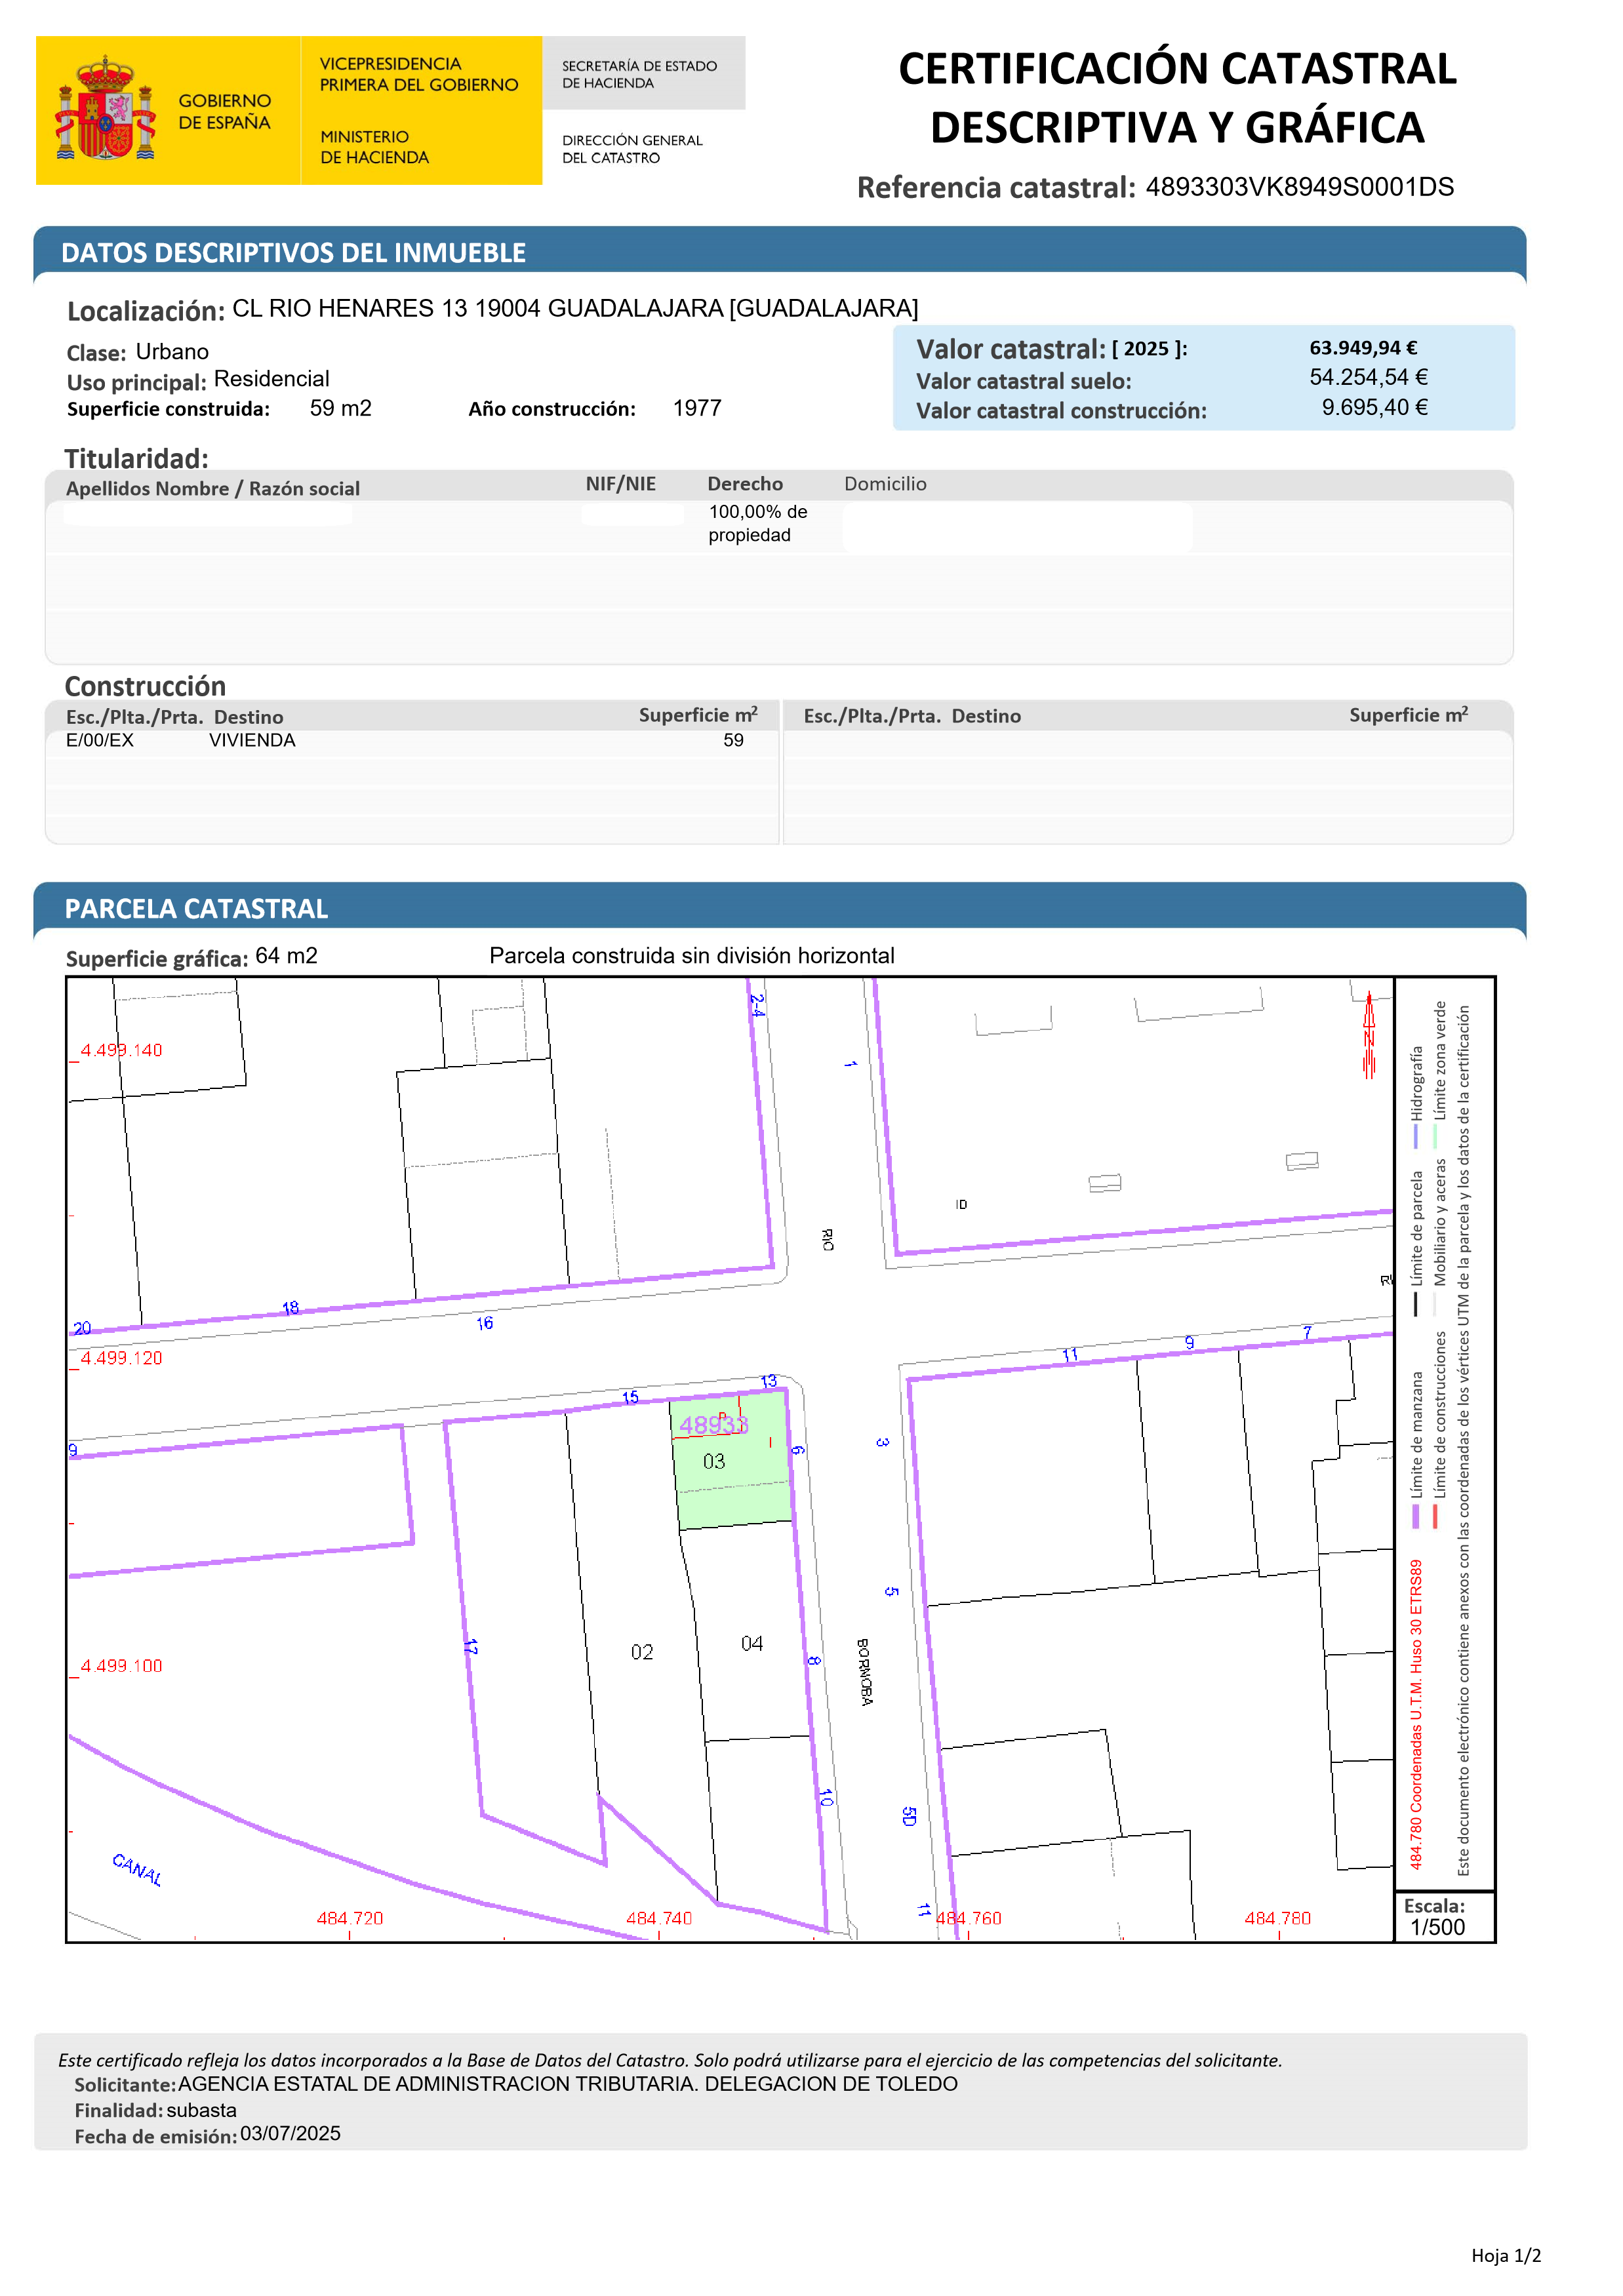1623x2296 pixels.
Task: Click the Spanish coat of arms emblem
Action: click(x=105, y=108)
